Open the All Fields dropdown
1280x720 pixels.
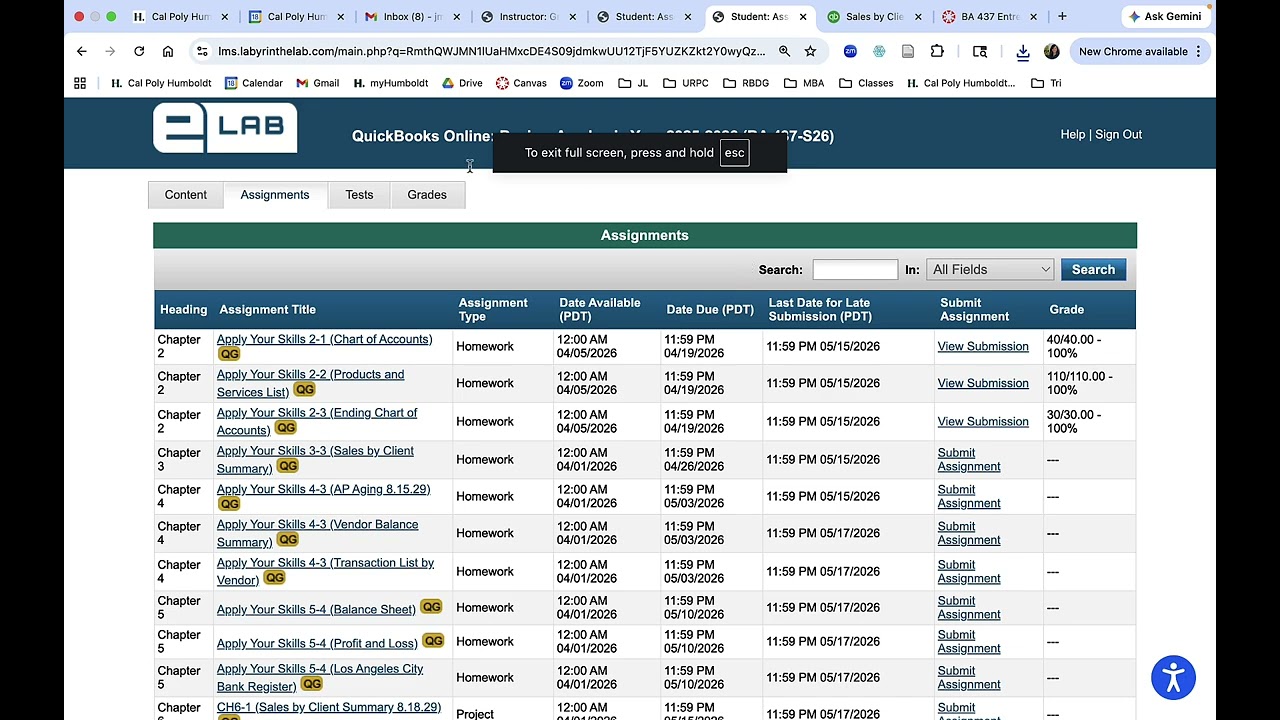click(990, 269)
